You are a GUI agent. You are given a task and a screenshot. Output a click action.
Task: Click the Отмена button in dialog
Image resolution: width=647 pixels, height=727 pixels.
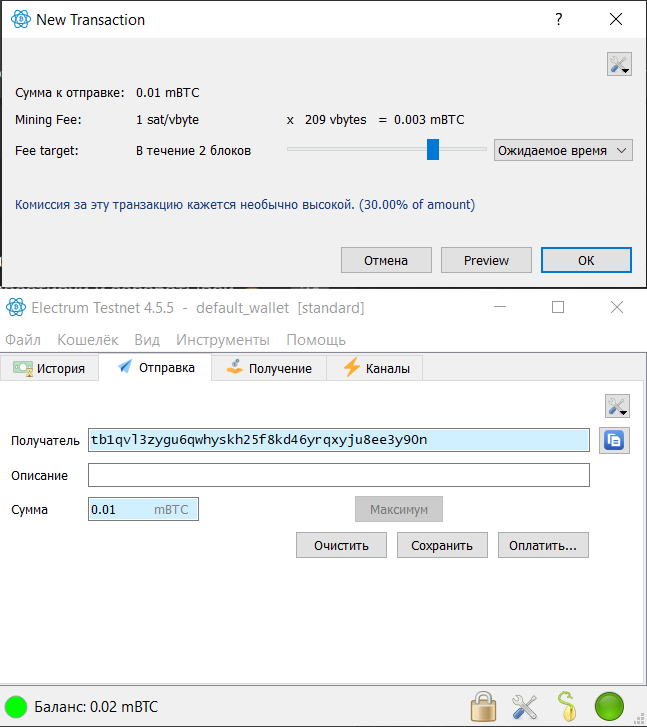click(x=386, y=261)
